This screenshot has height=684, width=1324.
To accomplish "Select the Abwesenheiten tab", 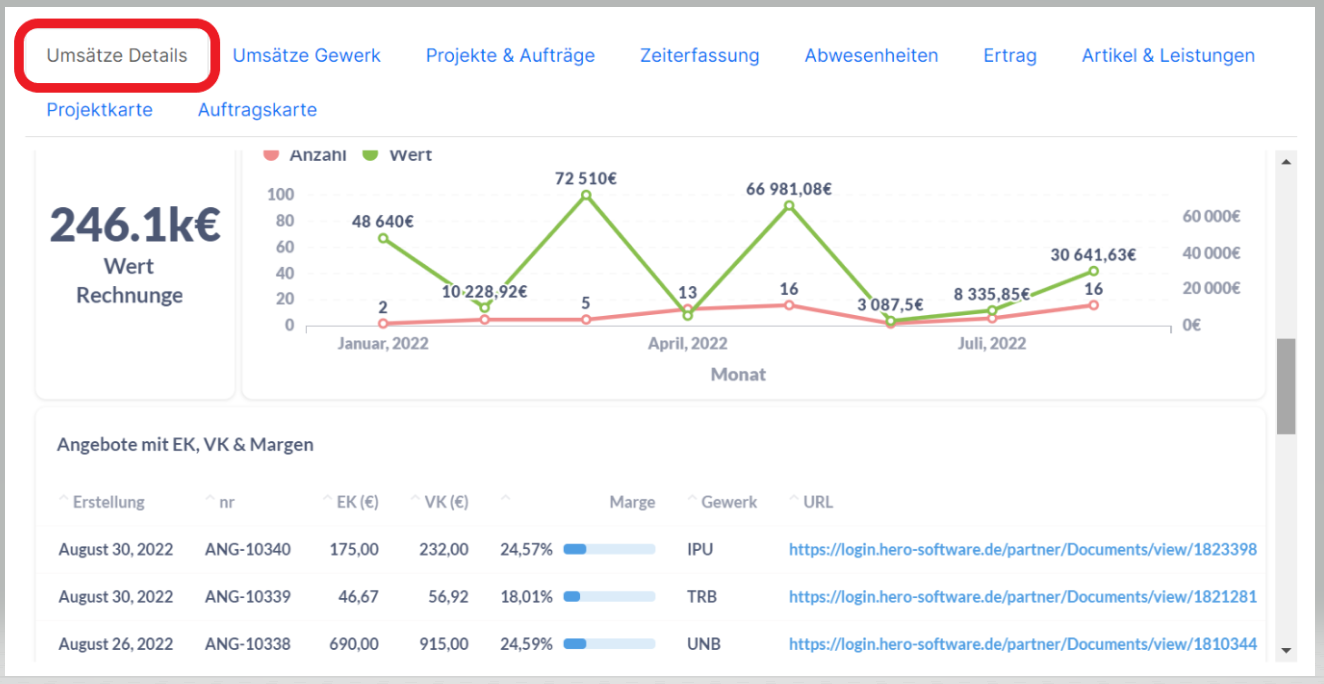I will [x=871, y=55].
